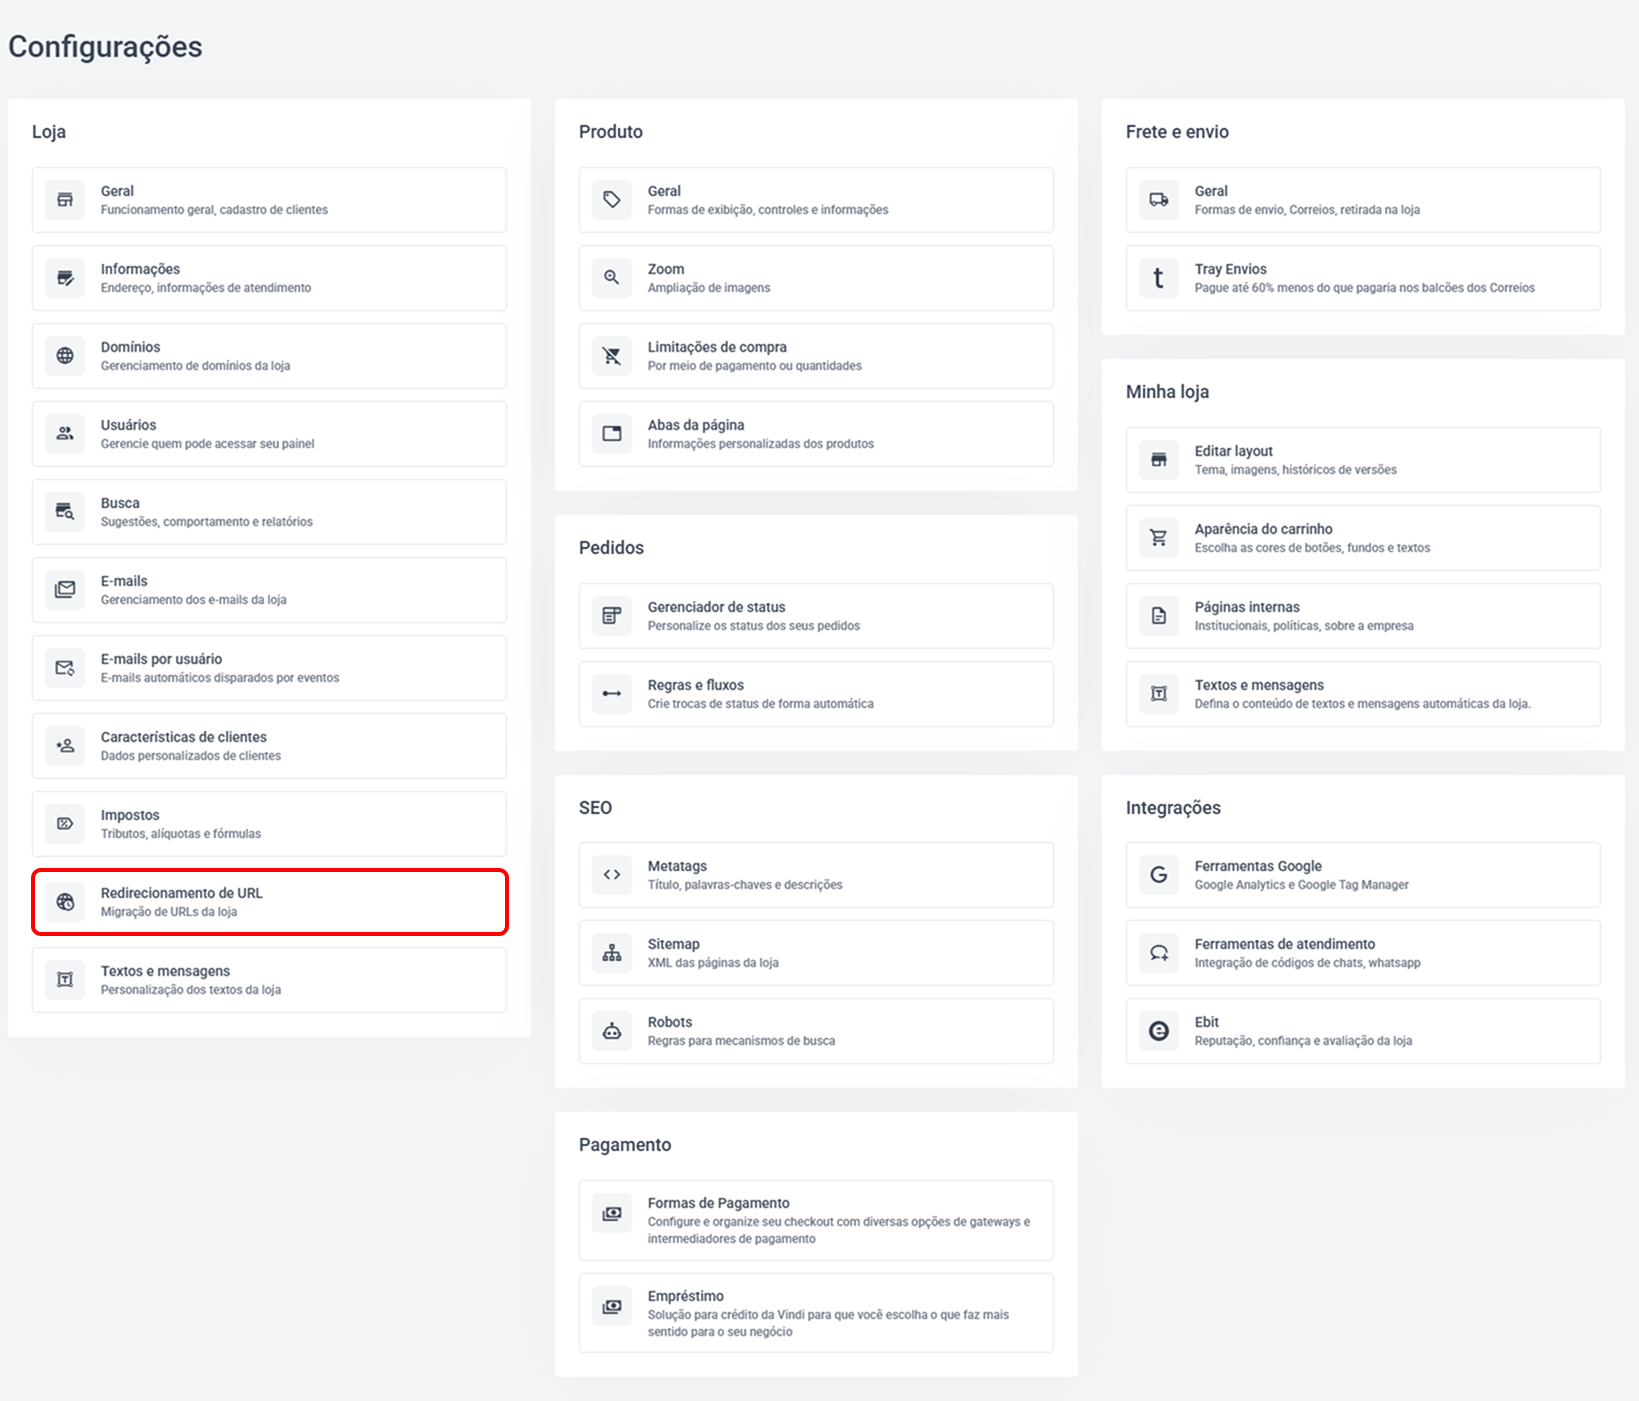The width and height of the screenshot is (1639, 1401).
Task: Click 'Informações personalizadas dos produtos' text
Action: 760,444
